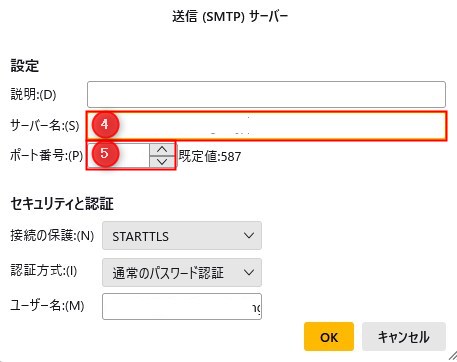Focus the 説明 description text field
The width and height of the screenshot is (457, 362).
click(x=266, y=94)
